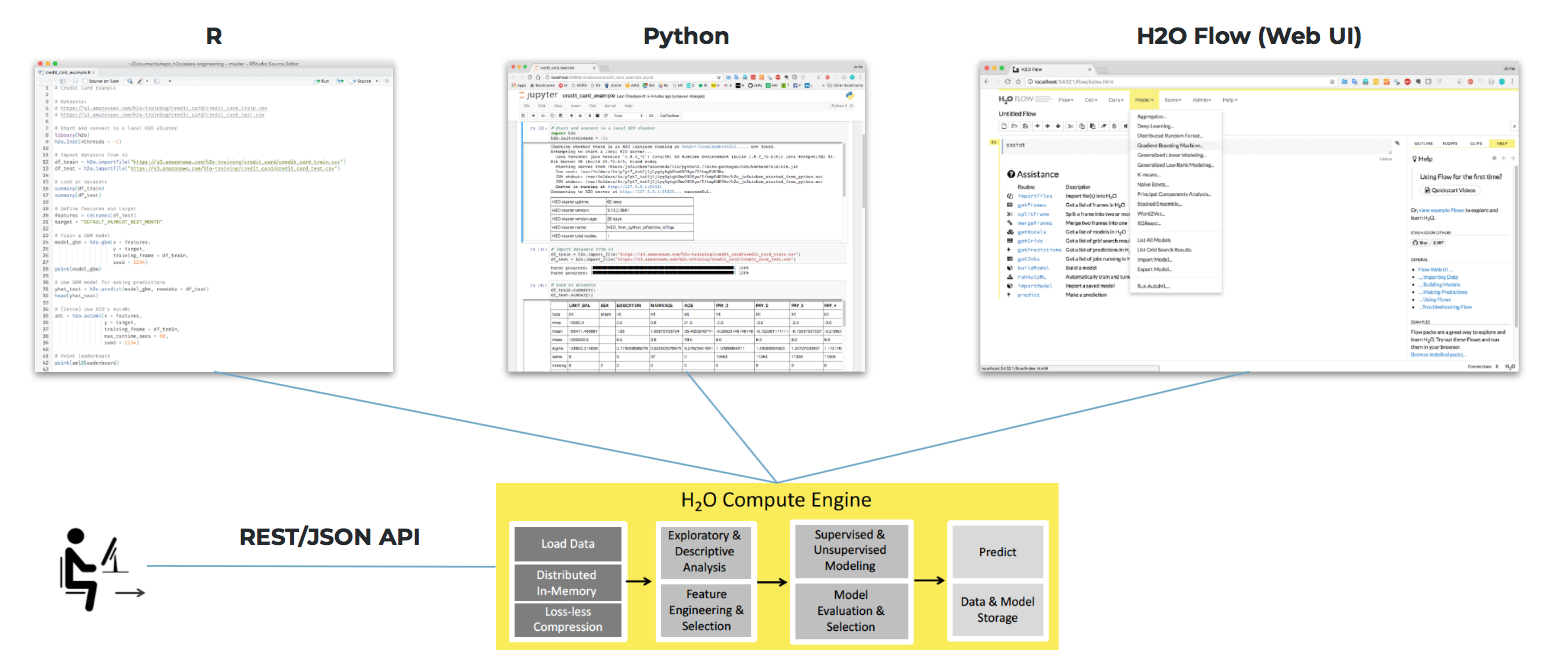Click the buildModel routine link
The image size is (1548, 664).
point(1033,268)
